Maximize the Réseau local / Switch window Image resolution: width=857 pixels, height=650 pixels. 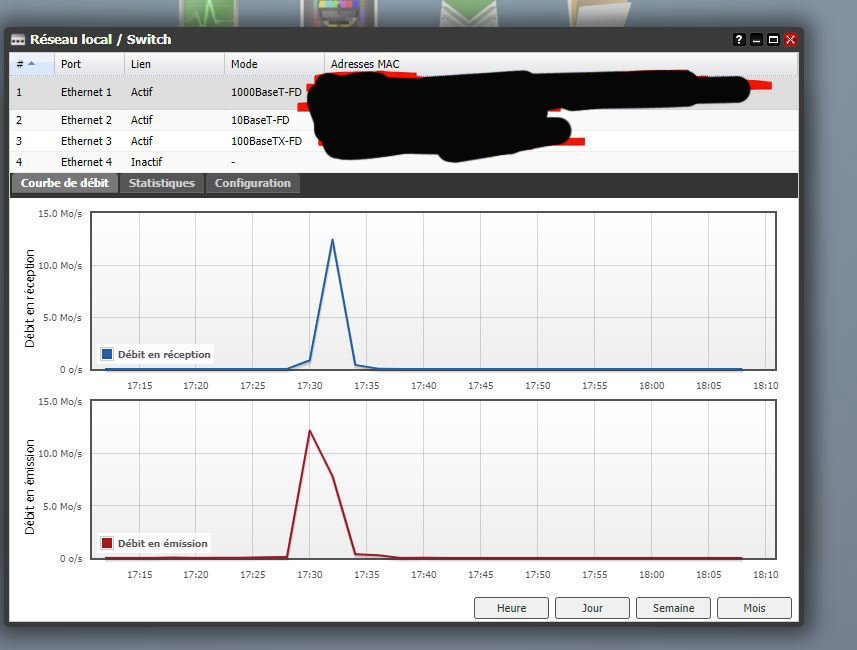click(773, 40)
